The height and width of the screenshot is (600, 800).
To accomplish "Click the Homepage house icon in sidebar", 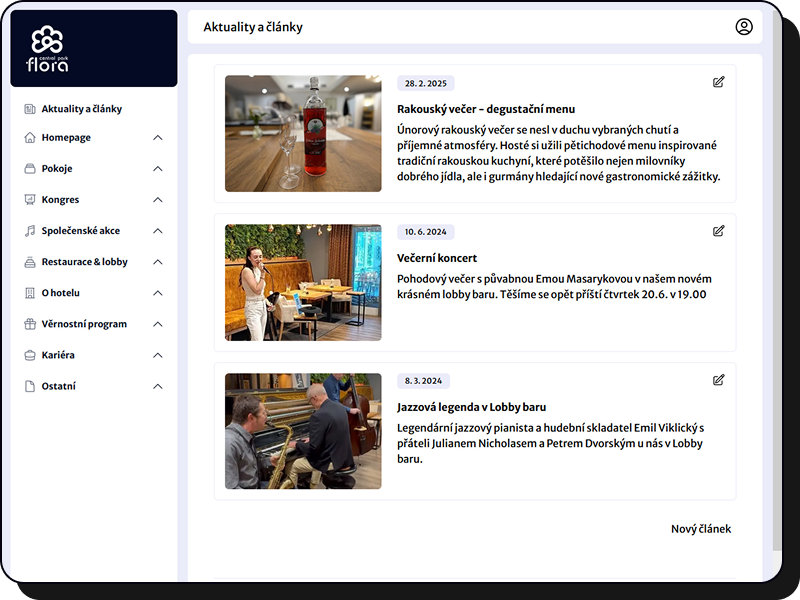I will click(30, 138).
